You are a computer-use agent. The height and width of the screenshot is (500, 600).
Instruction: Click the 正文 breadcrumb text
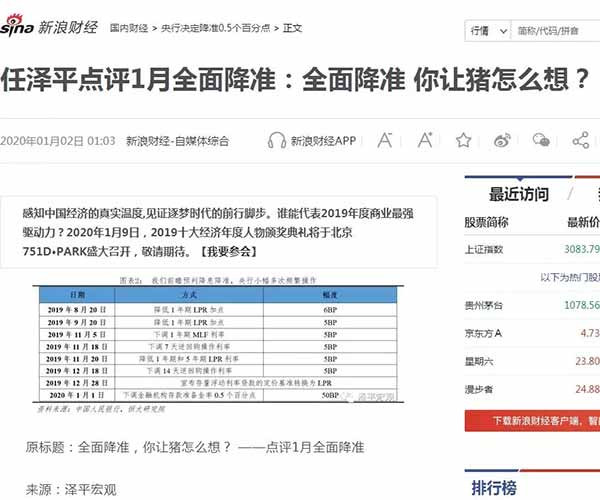pyautogui.click(x=292, y=28)
